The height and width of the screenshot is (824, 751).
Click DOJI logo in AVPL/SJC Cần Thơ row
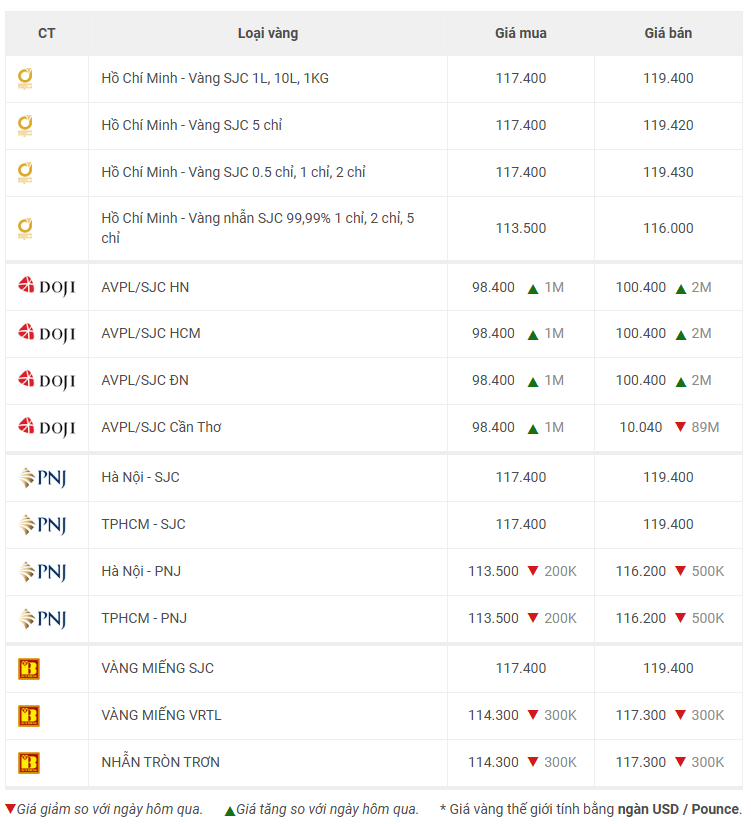point(46,428)
